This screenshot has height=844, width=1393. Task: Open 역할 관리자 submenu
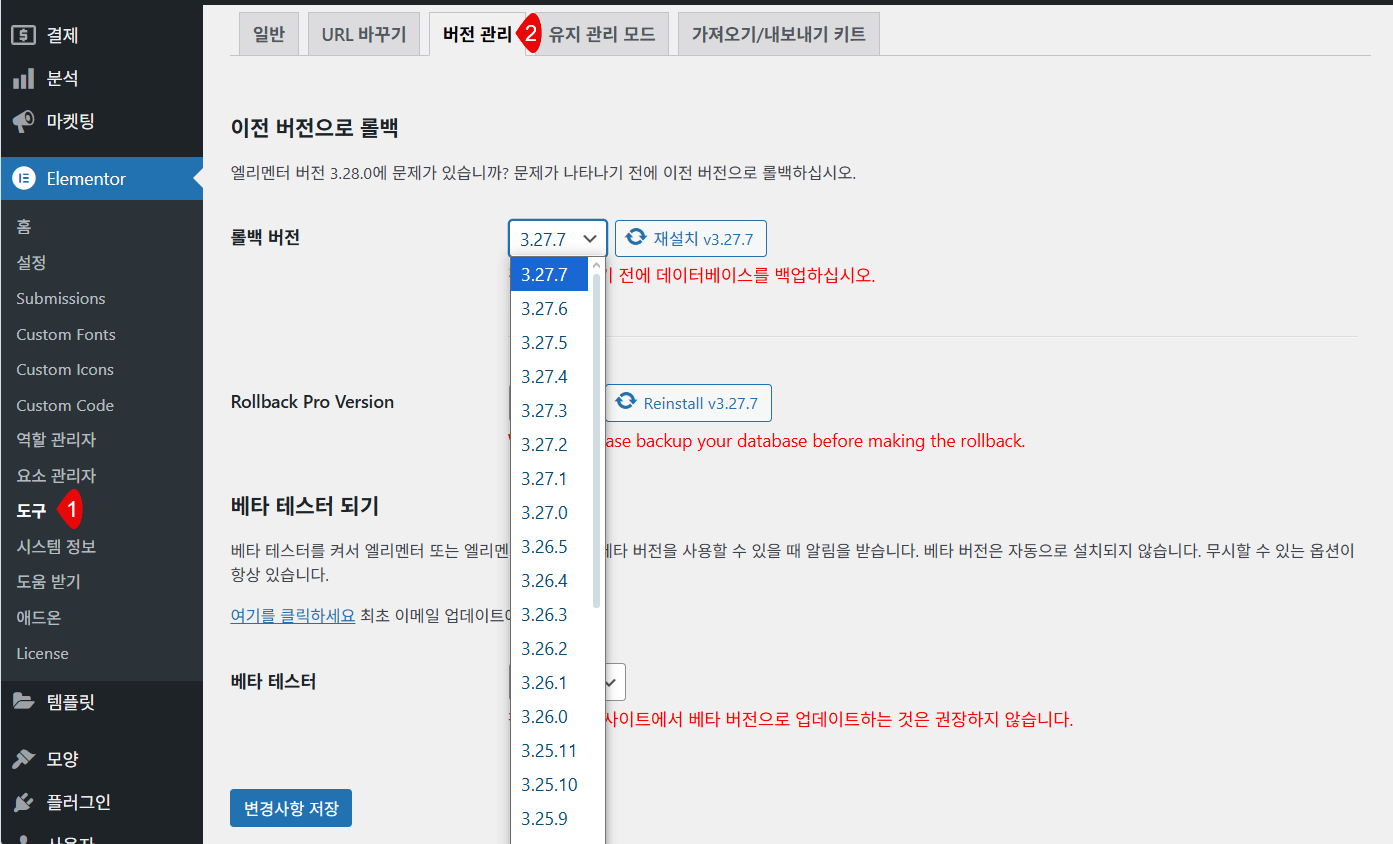click(x=56, y=440)
